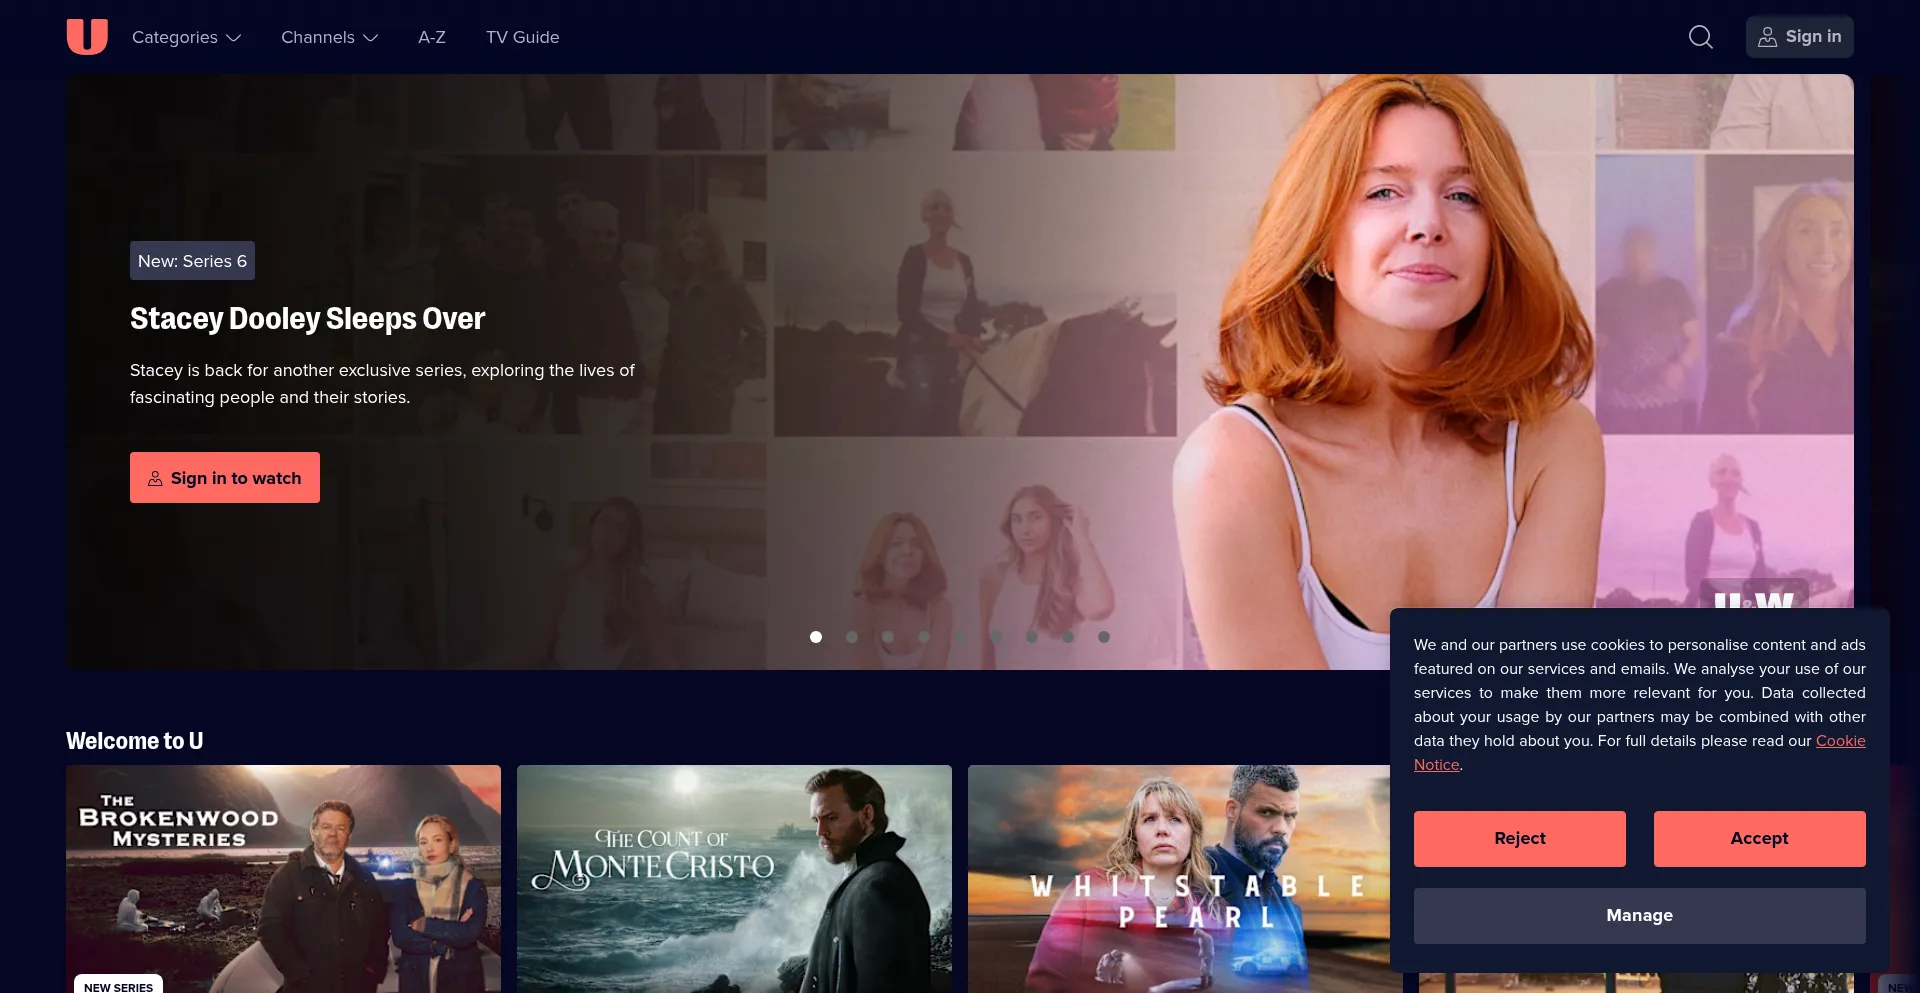Select the eighth carousel dot
The height and width of the screenshot is (993, 1920).
[1068, 637]
